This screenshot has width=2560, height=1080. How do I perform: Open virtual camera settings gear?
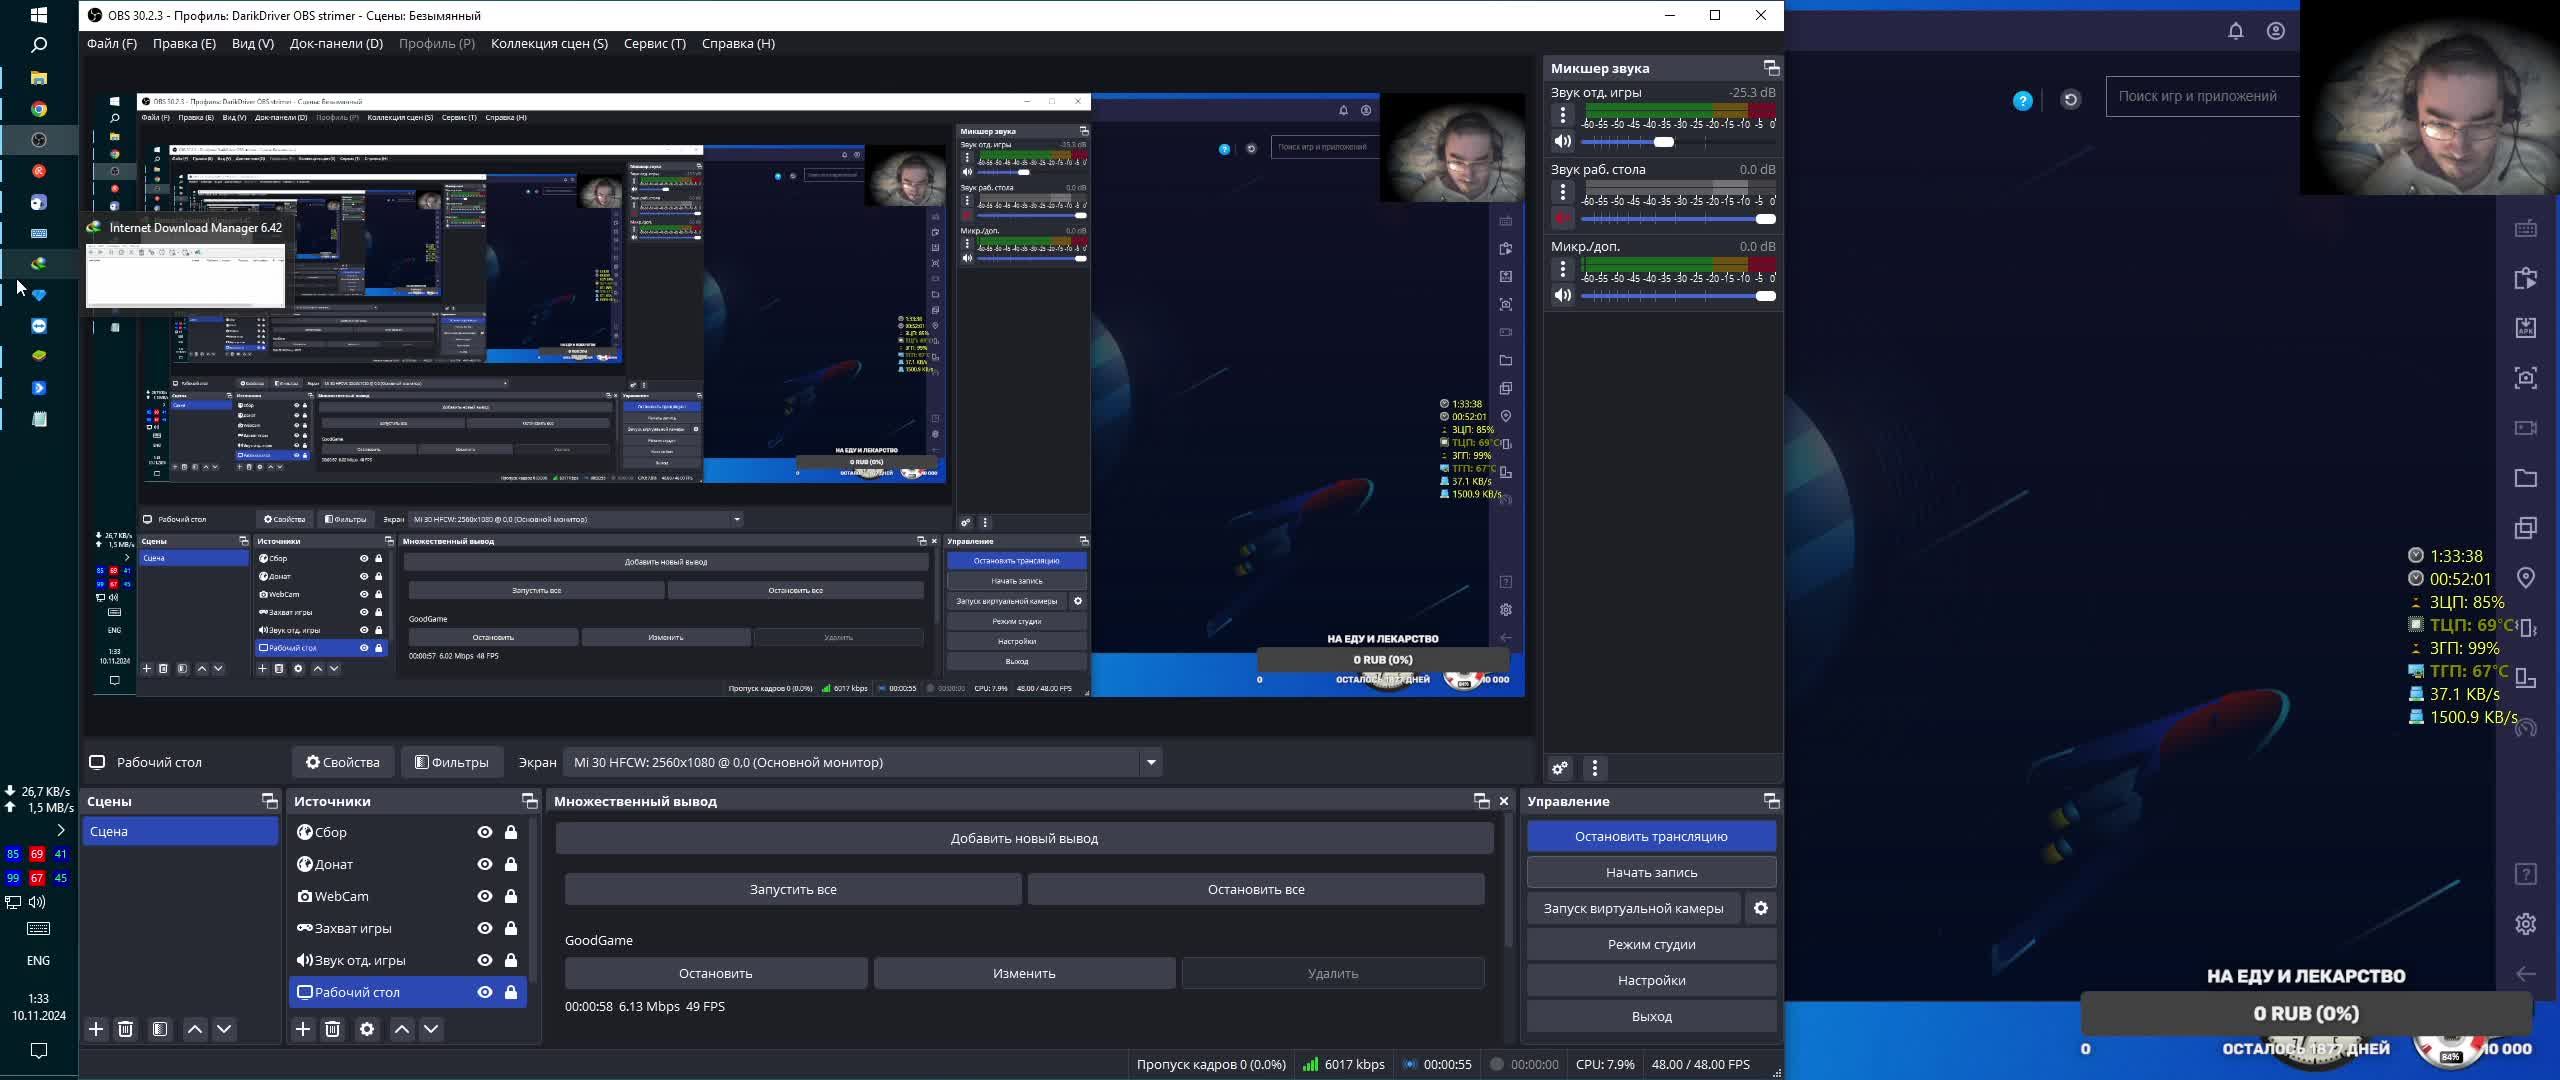pos(1761,908)
